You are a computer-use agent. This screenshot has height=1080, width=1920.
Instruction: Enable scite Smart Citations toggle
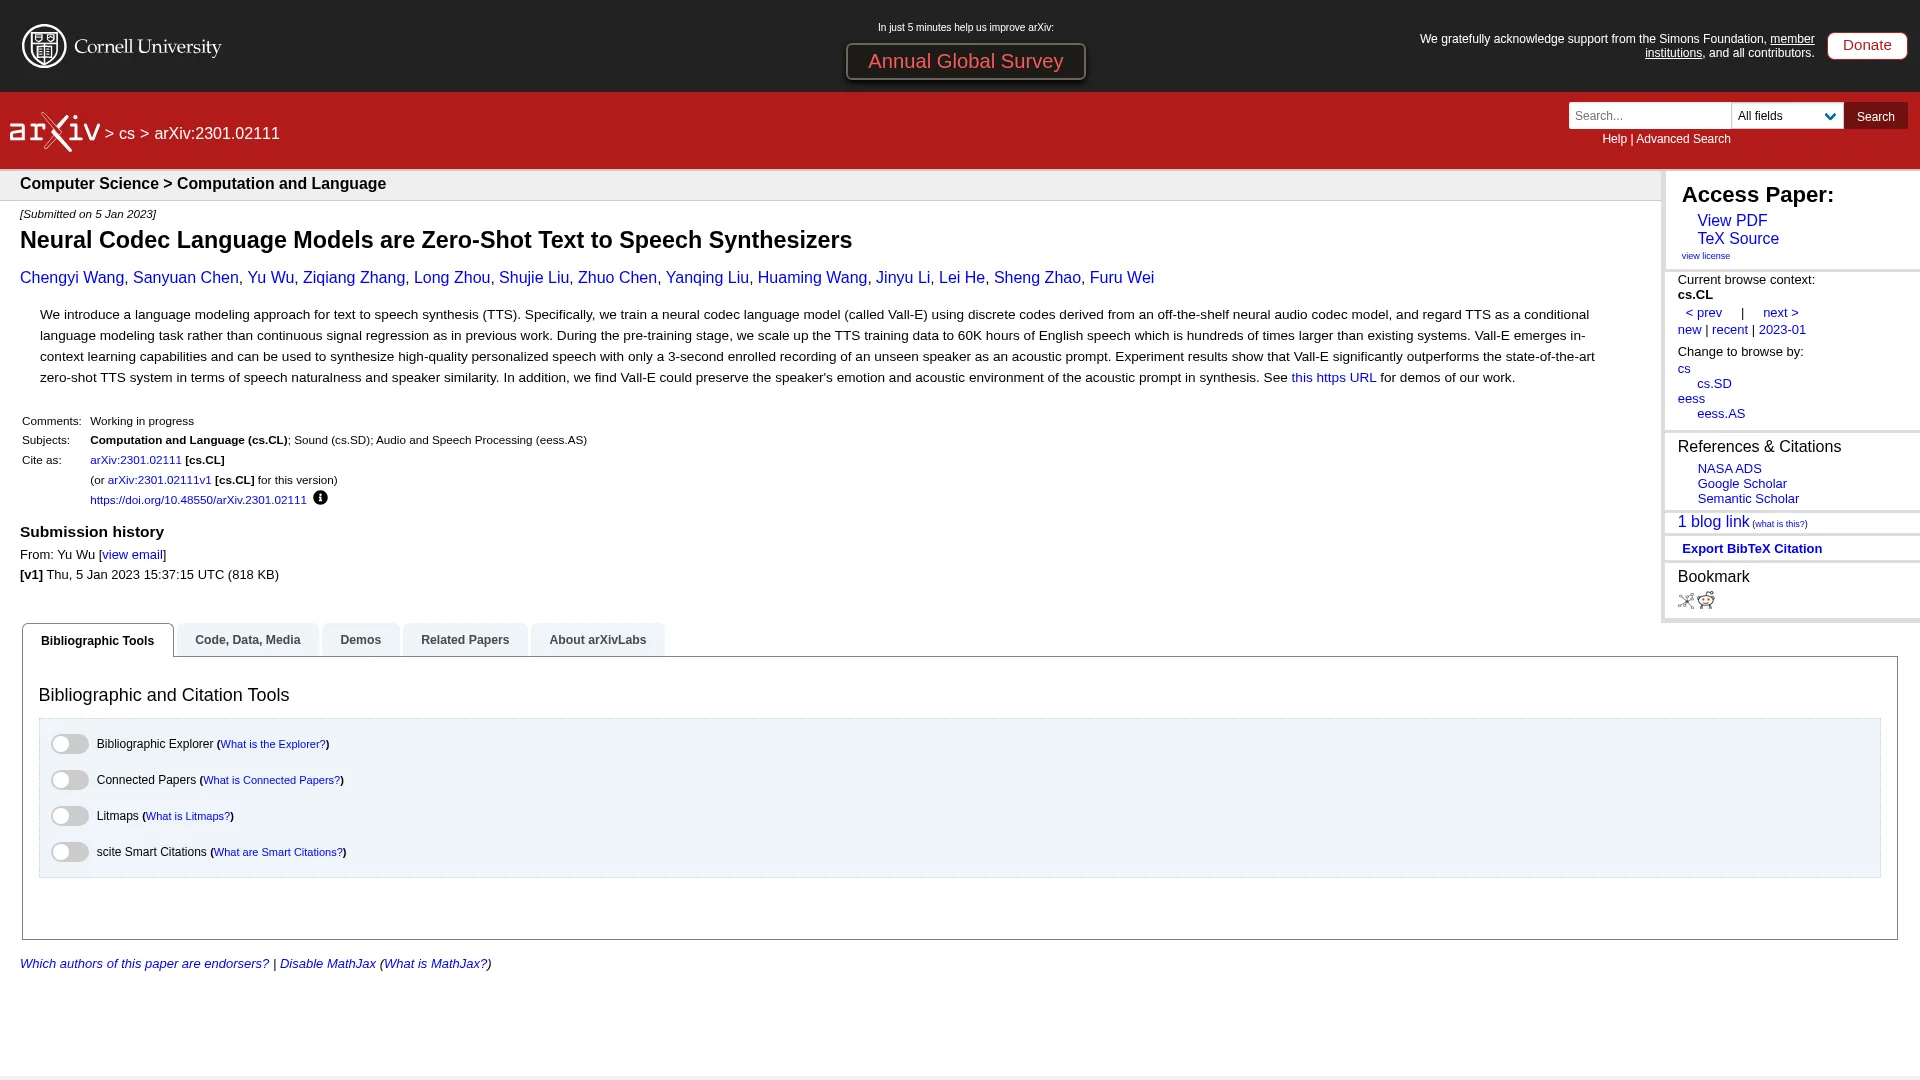(70, 852)
